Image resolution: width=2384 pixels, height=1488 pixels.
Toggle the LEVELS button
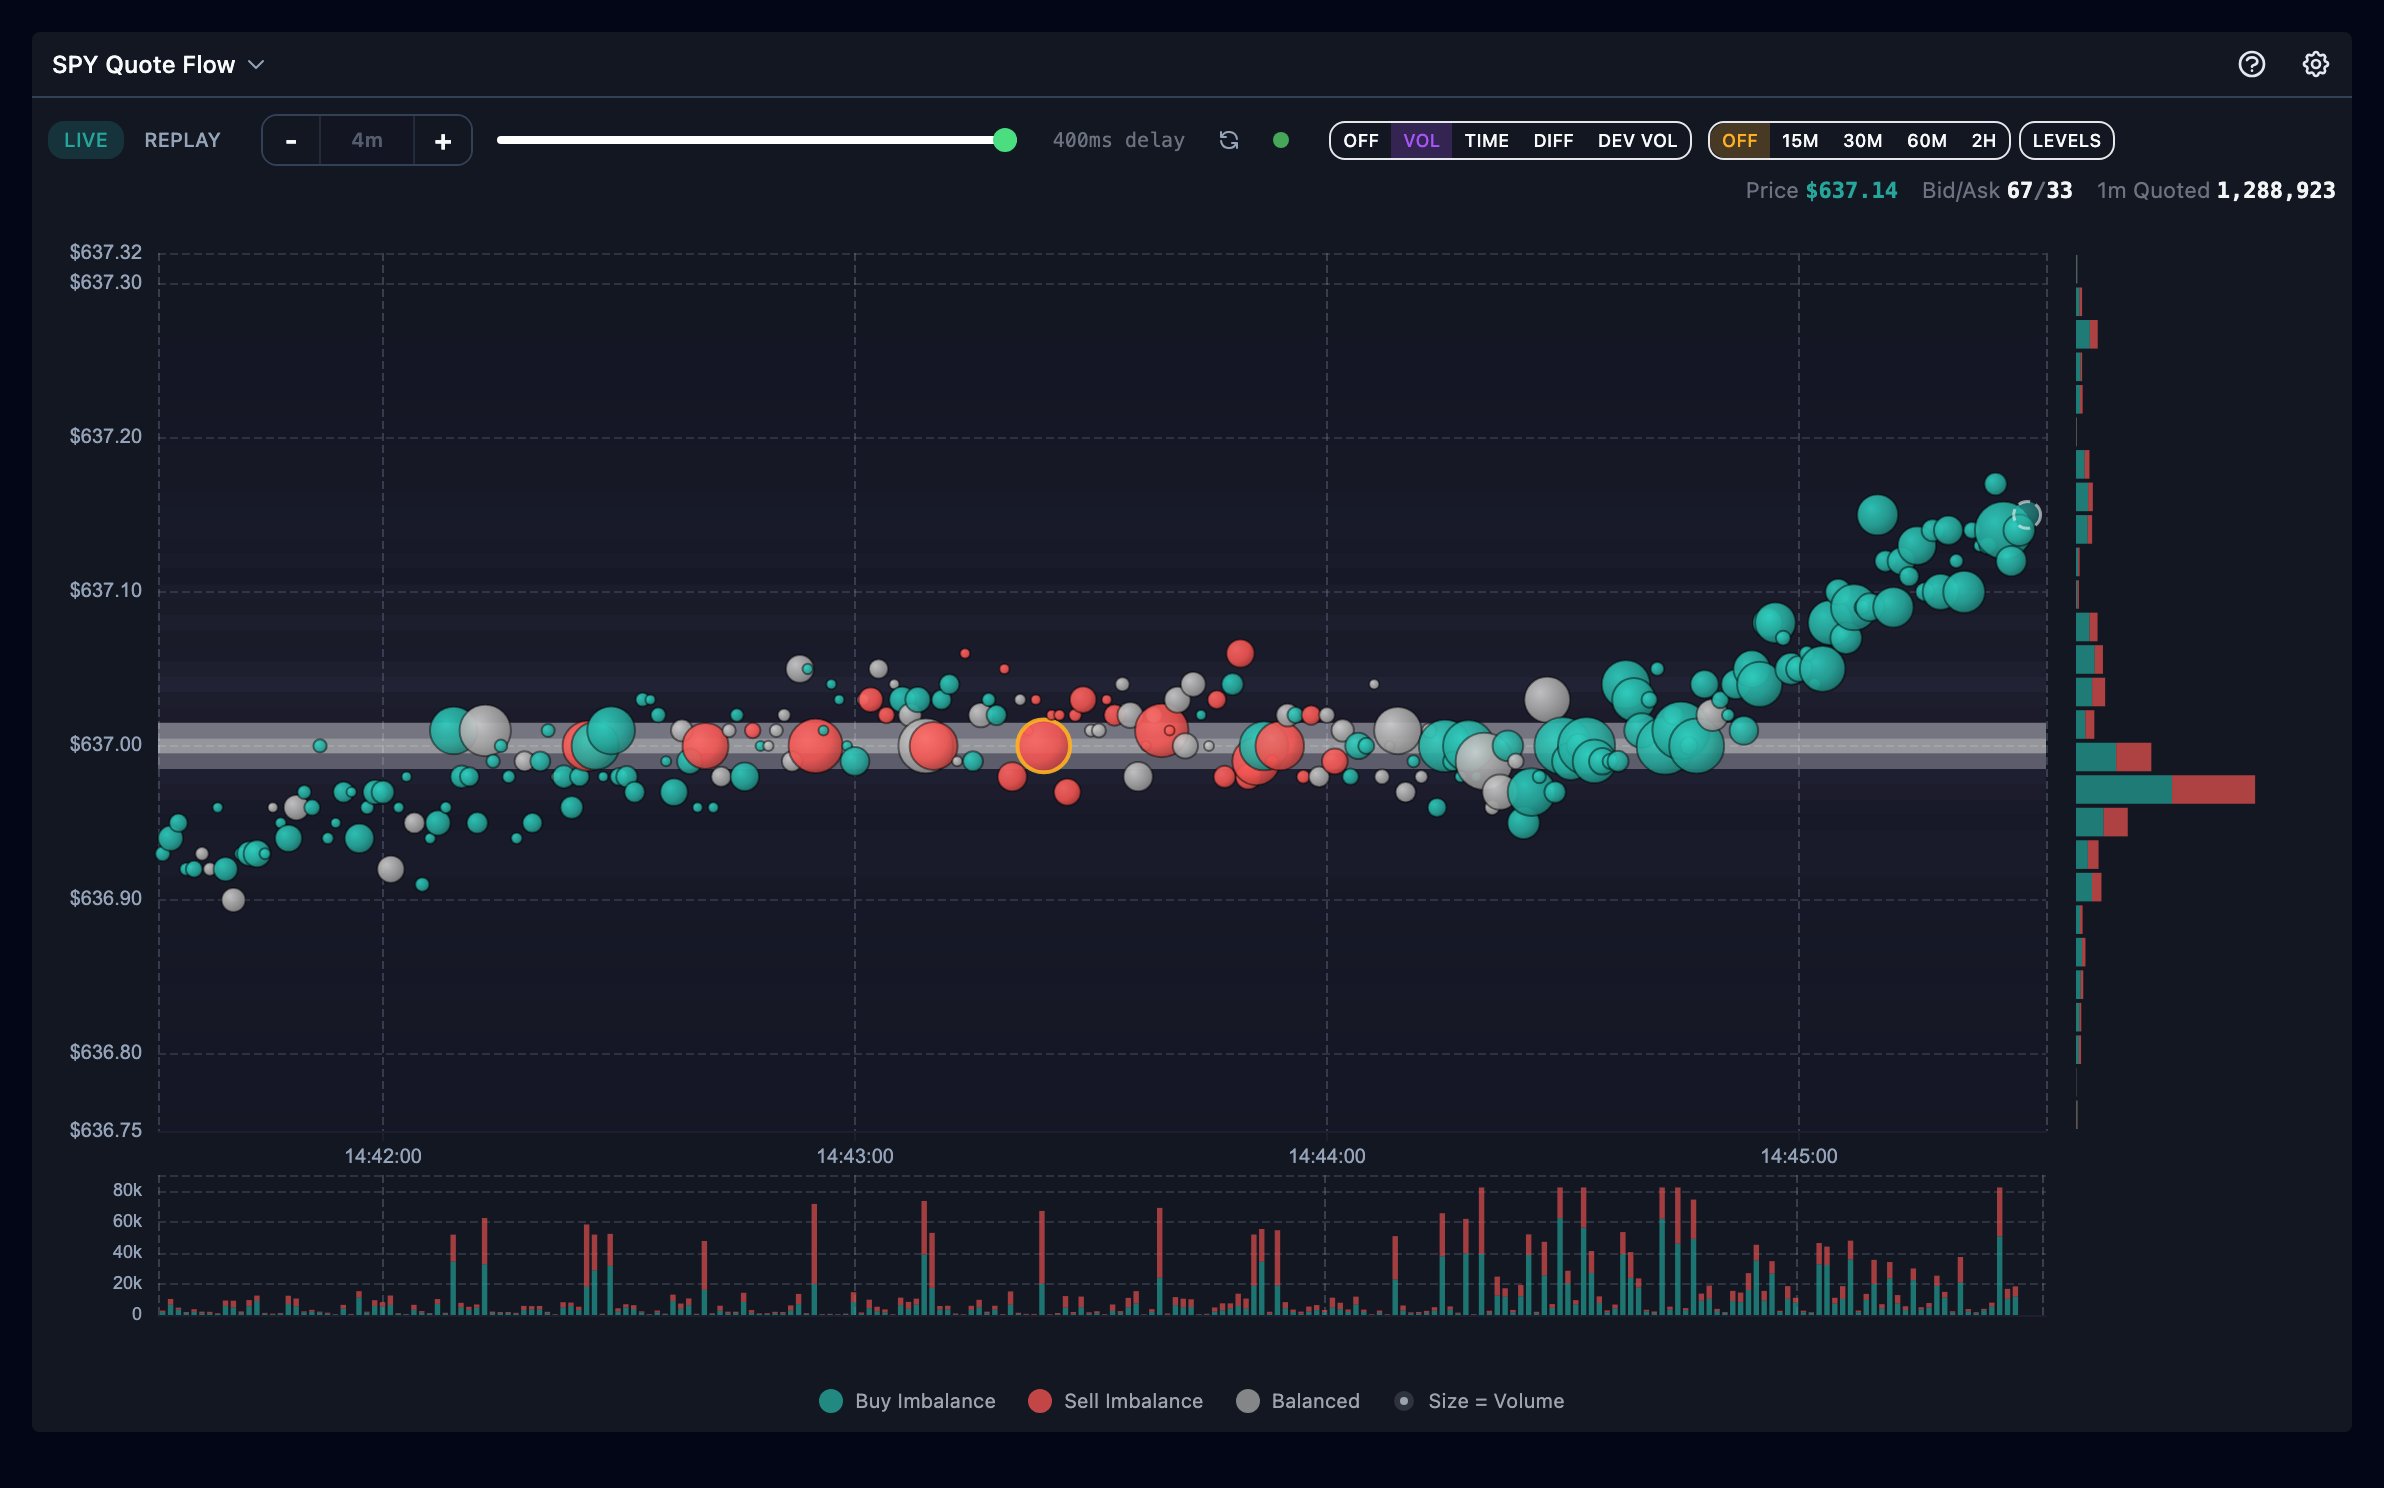(2066, 141)
